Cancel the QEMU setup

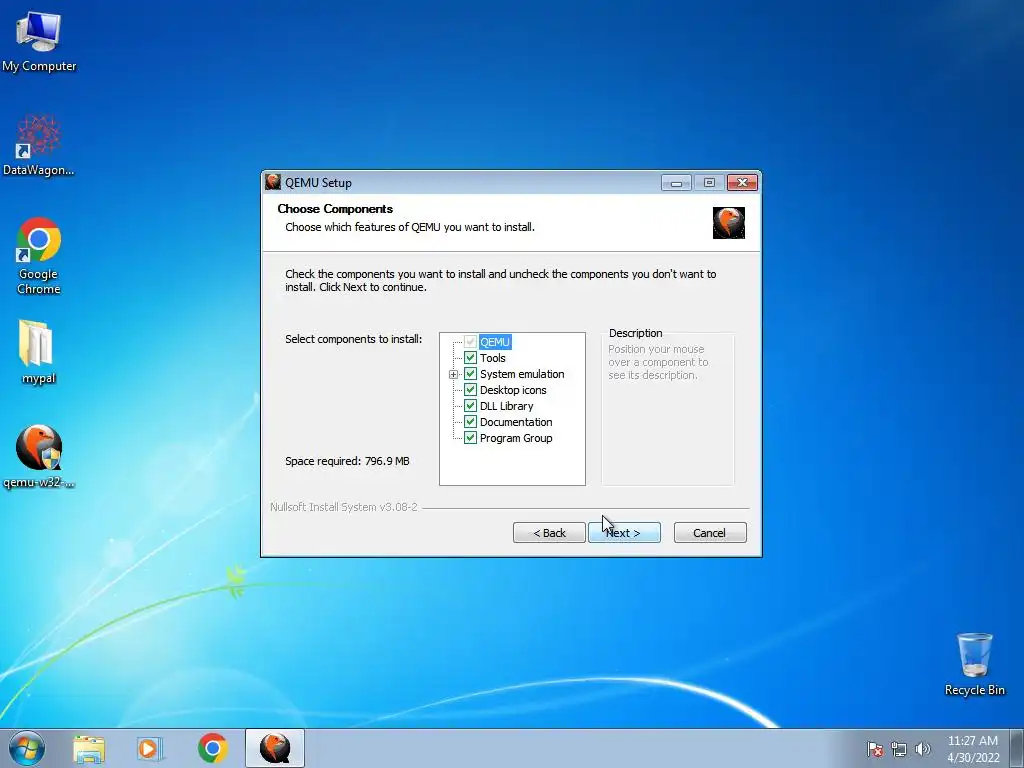(x=710, y=532)
